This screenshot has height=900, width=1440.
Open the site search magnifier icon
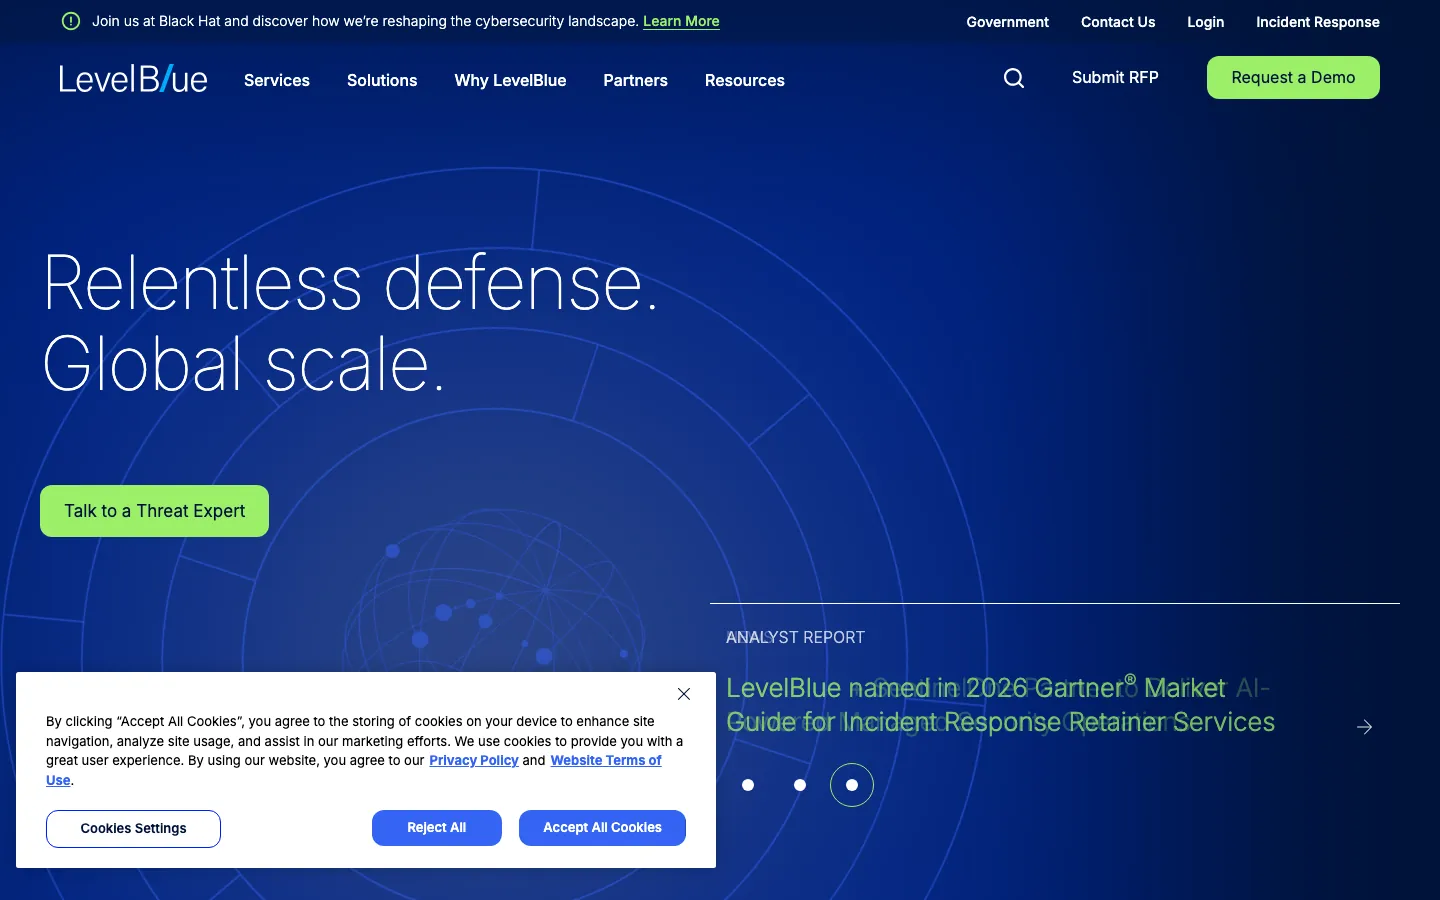1014,78
